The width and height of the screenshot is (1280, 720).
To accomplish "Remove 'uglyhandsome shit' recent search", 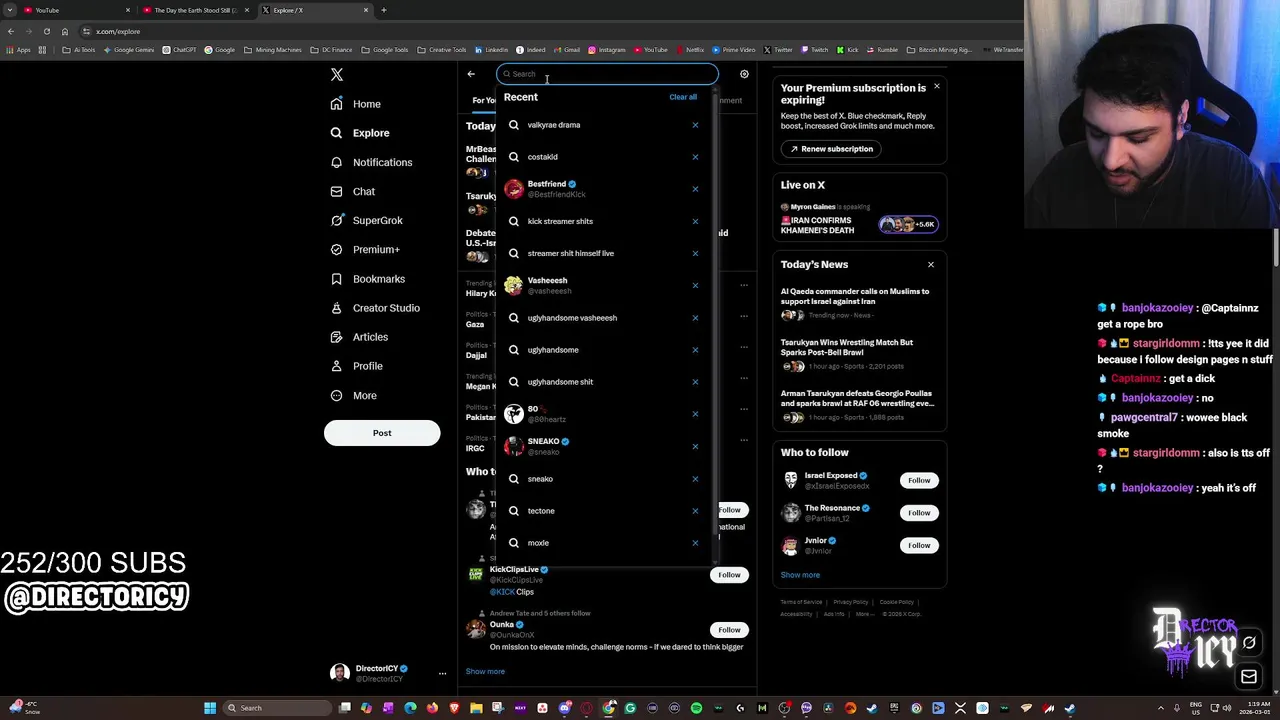I will [x=695, y=382].
